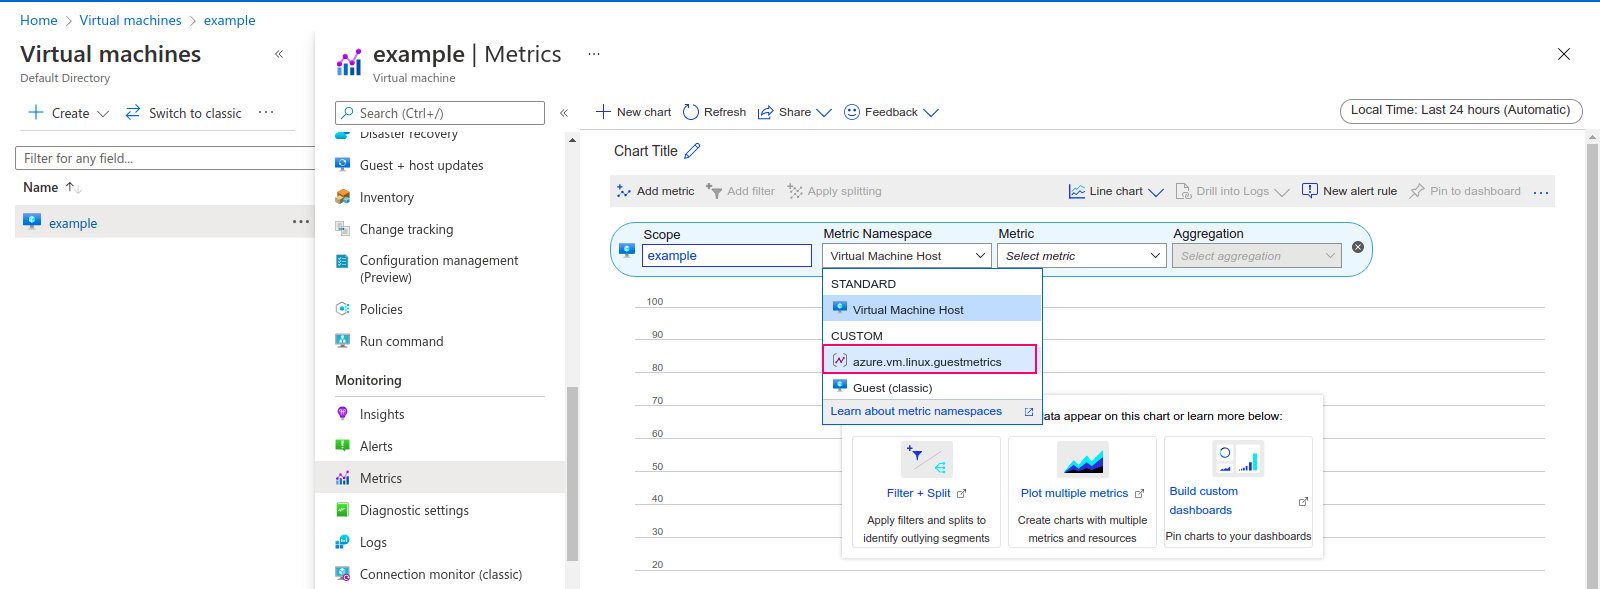
Task: Collapse the resource menu with the double chevron
Action: pyautogui.click(x=564, y=113)
